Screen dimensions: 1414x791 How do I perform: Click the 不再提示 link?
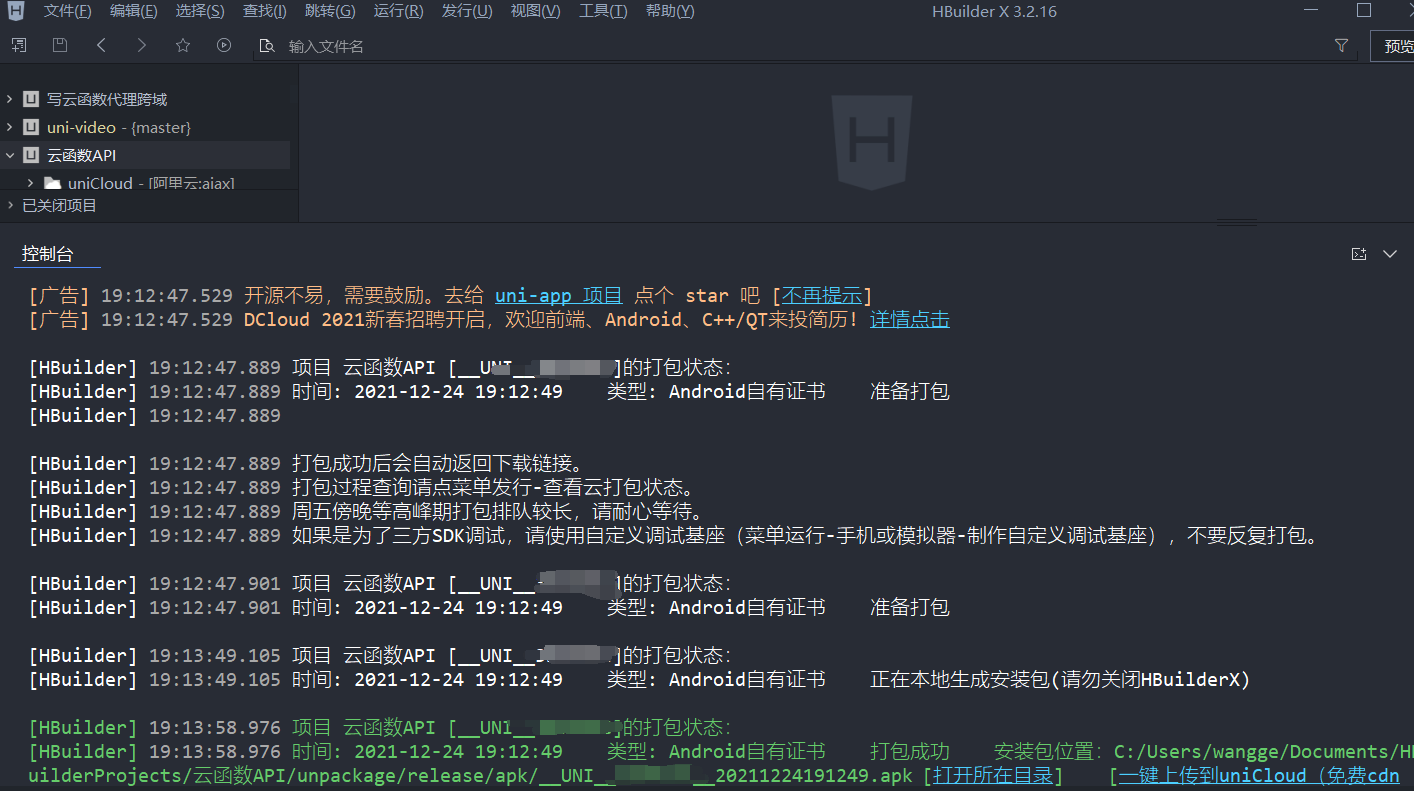click(x=821, y=295)
